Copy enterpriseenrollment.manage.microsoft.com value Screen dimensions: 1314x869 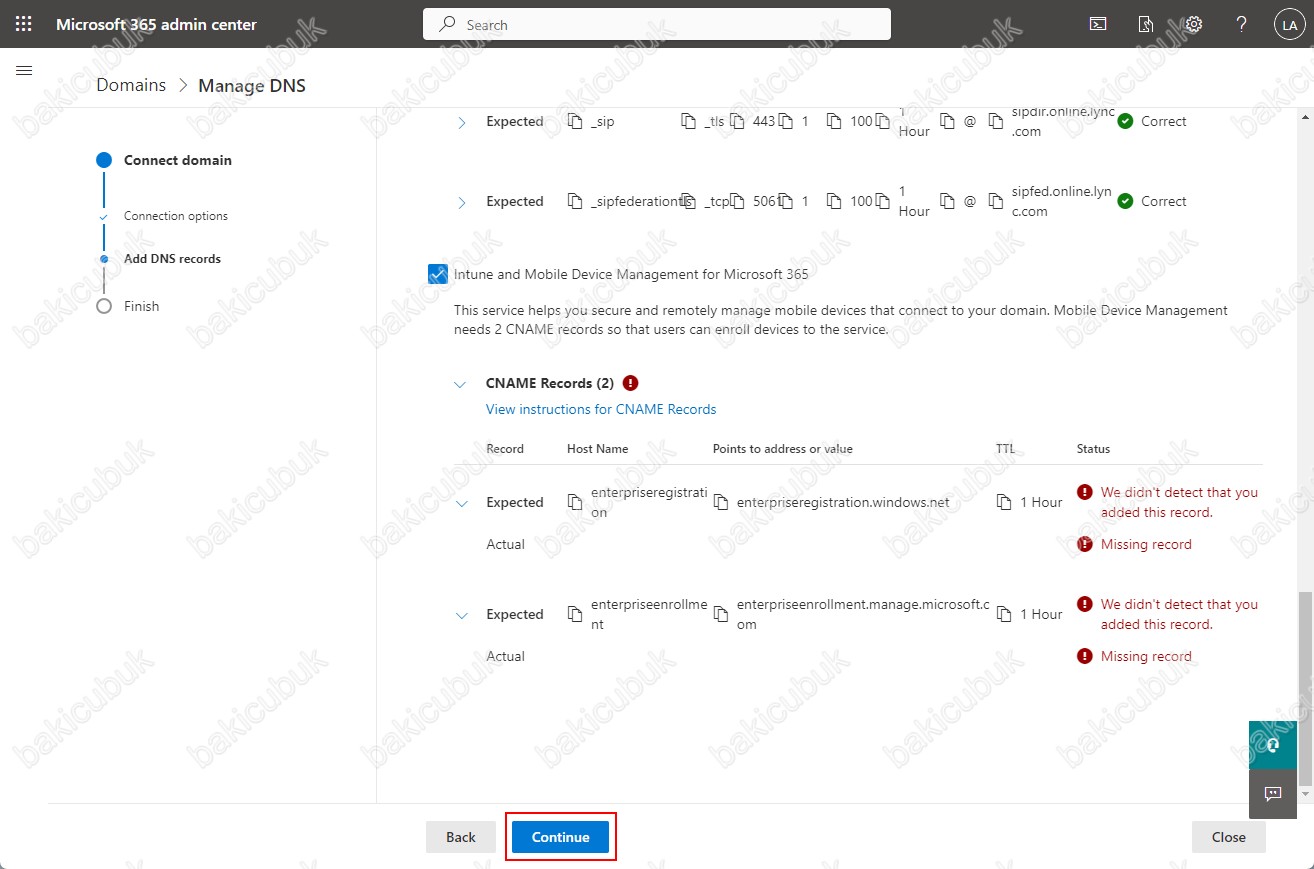coord(721,614)
